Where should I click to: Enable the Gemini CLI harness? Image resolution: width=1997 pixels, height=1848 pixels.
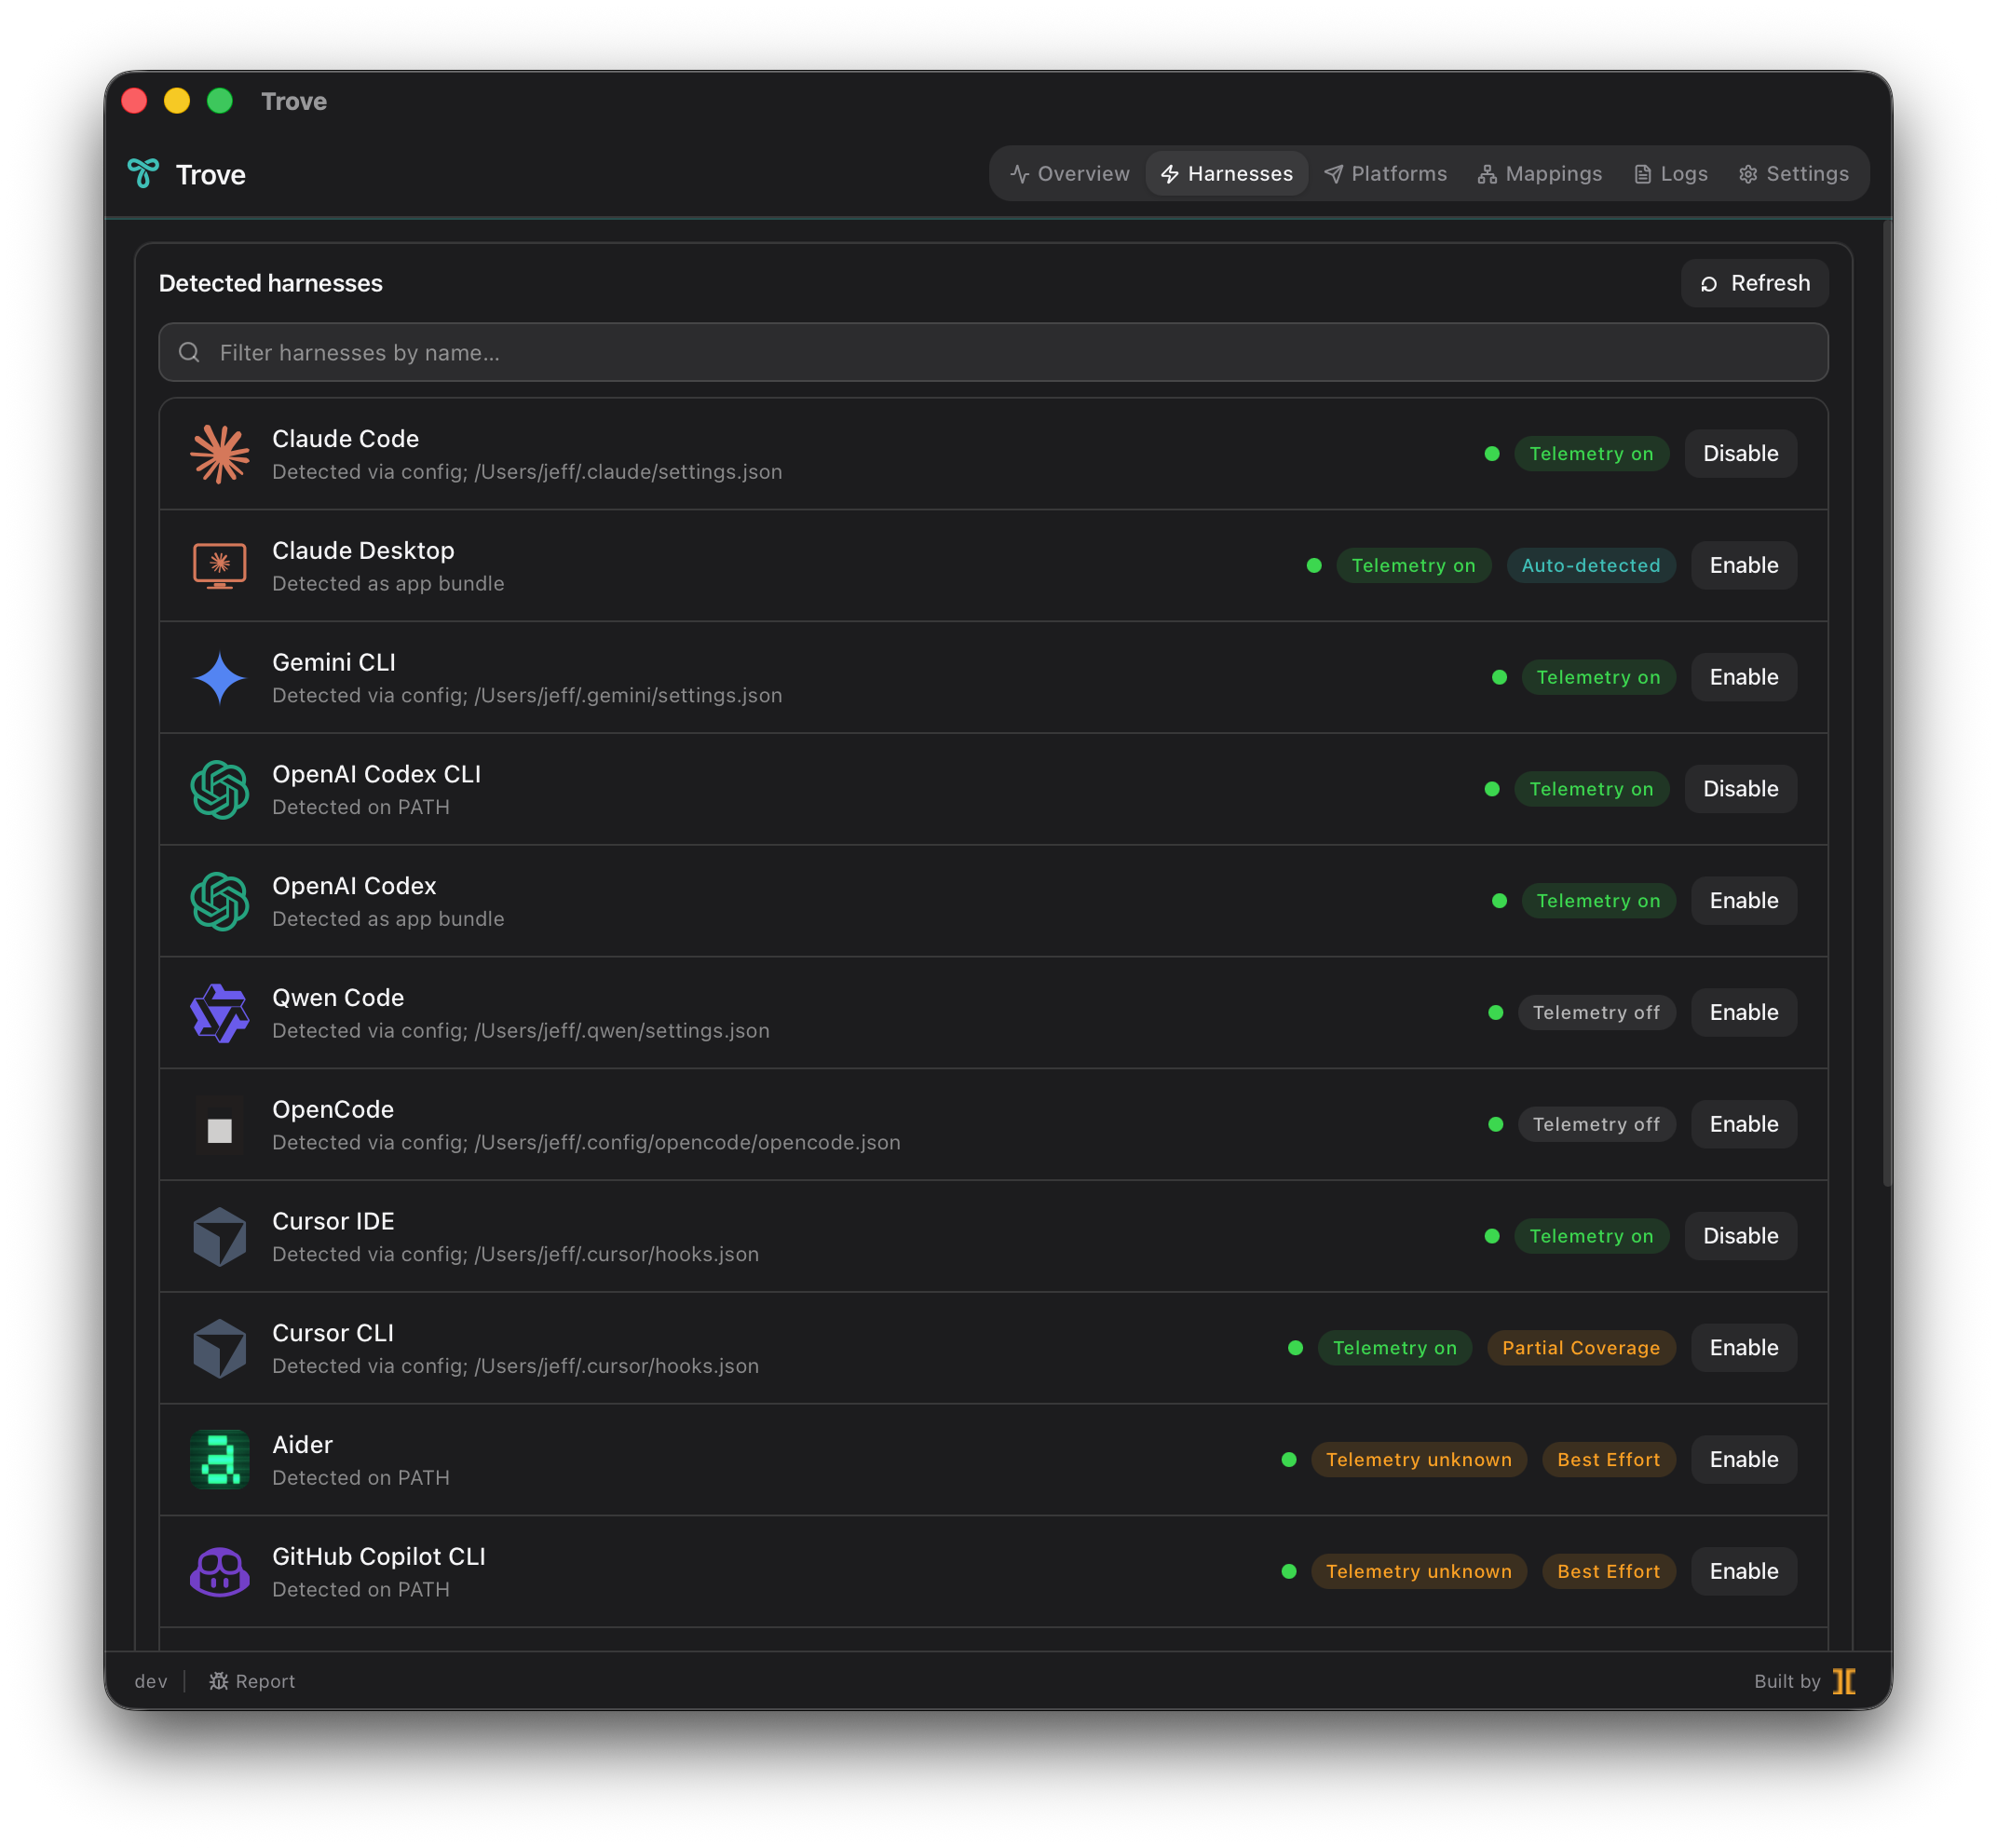[1744, 678]
